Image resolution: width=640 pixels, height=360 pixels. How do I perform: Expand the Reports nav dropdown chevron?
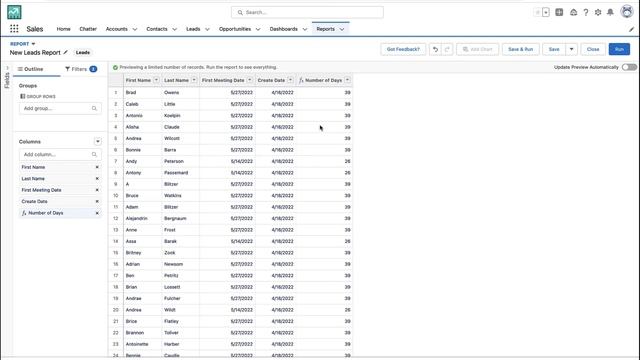pyautogui.click(x=342, y=29)
